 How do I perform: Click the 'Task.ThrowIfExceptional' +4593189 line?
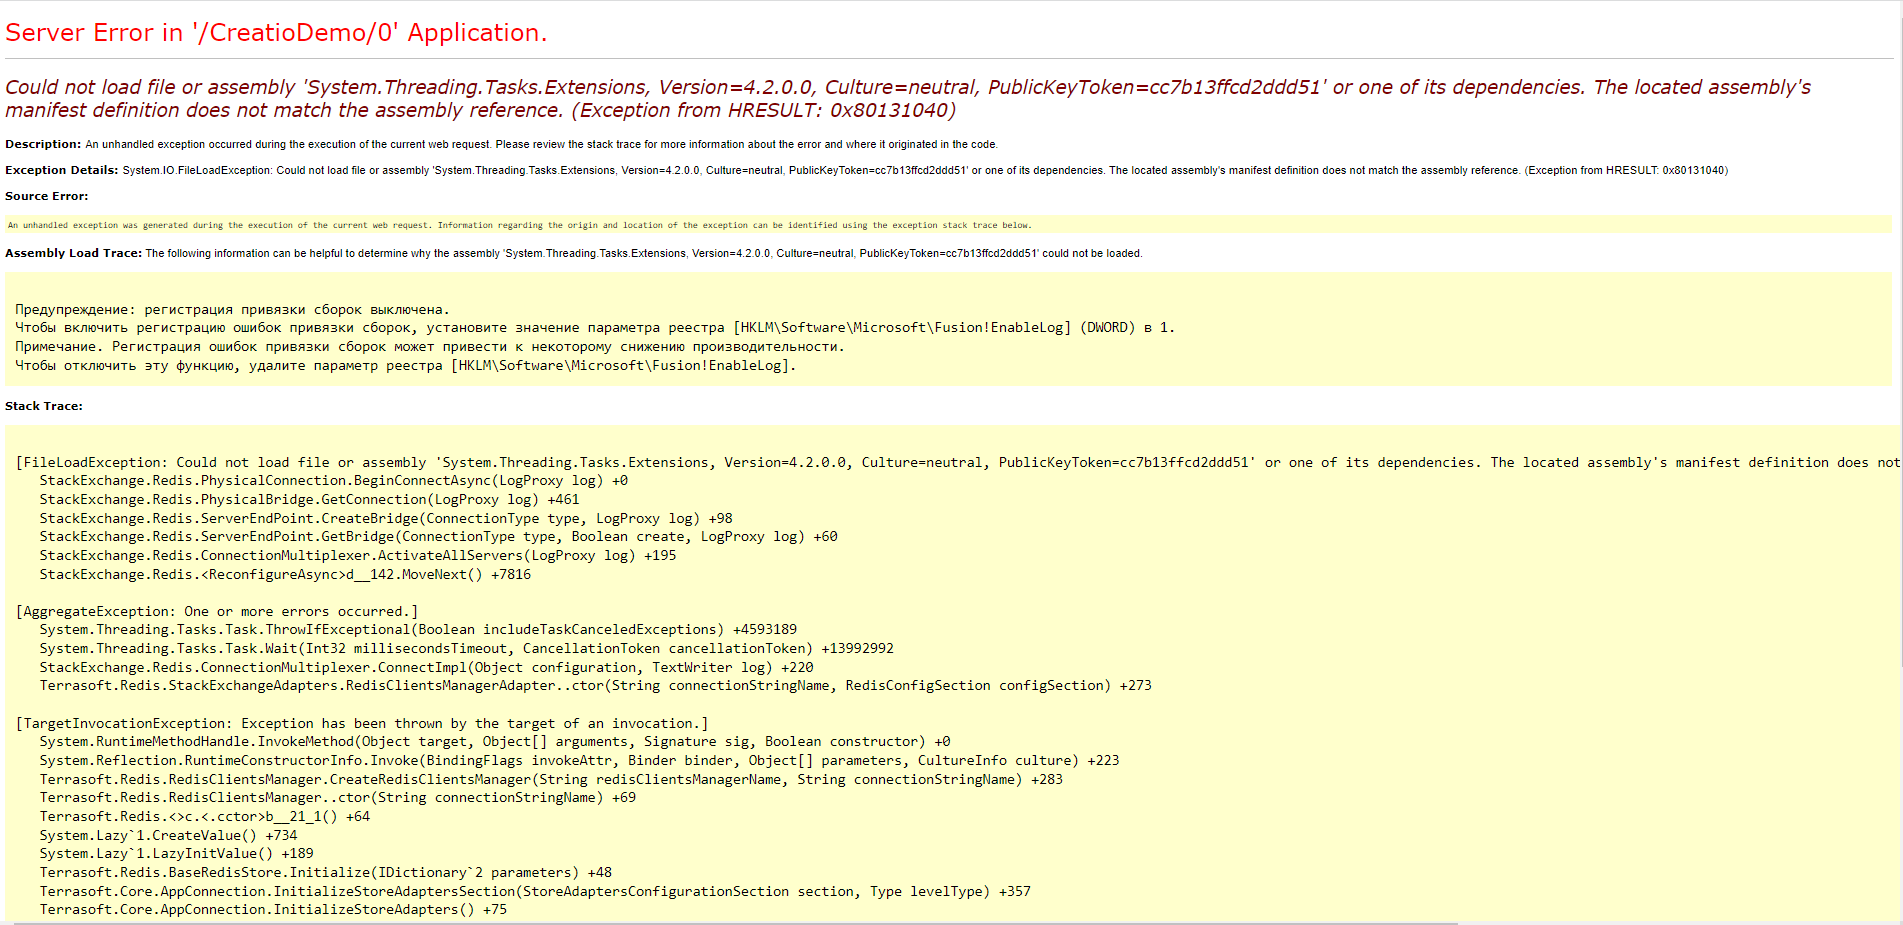click(419, 630)
